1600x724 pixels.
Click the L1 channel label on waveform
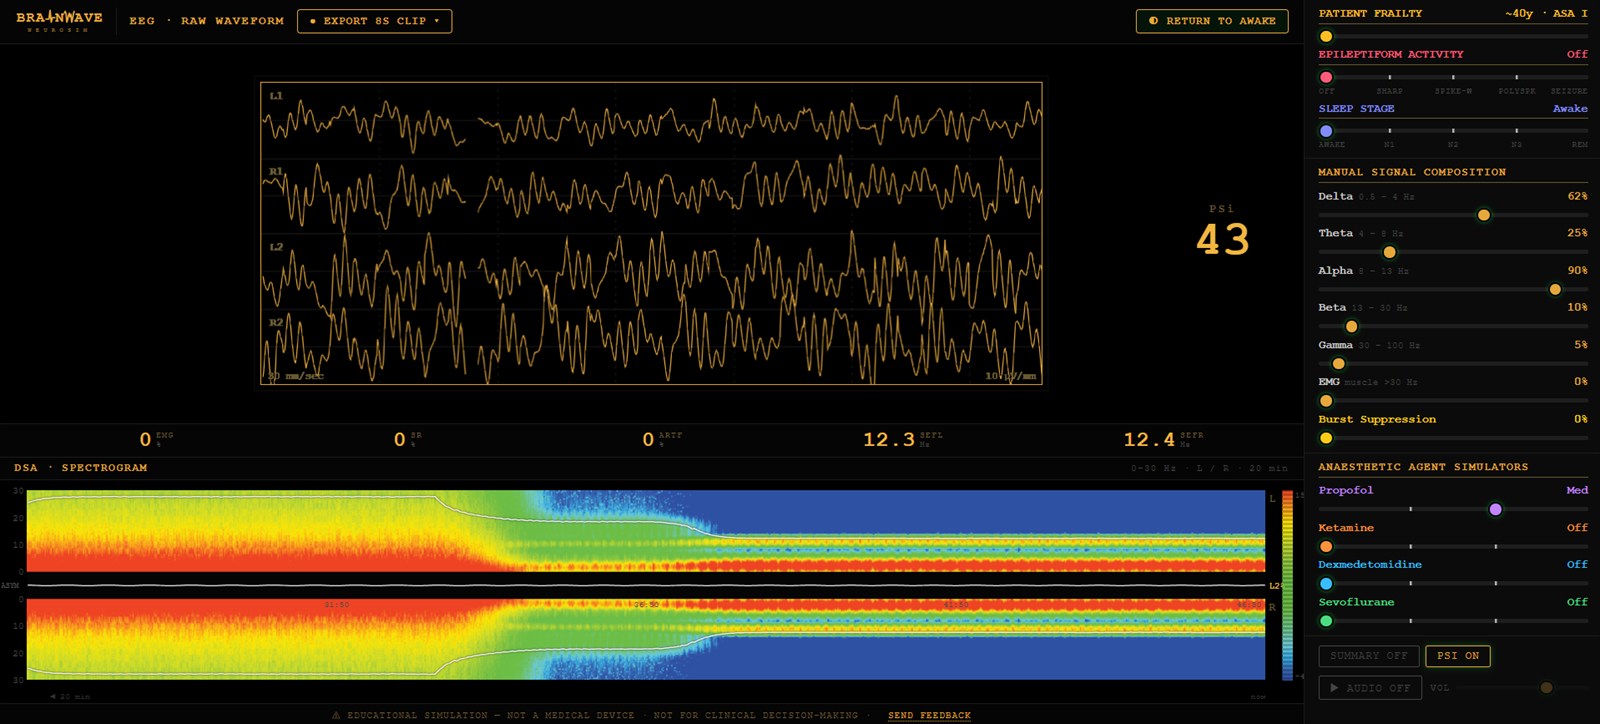click(276, 96)
